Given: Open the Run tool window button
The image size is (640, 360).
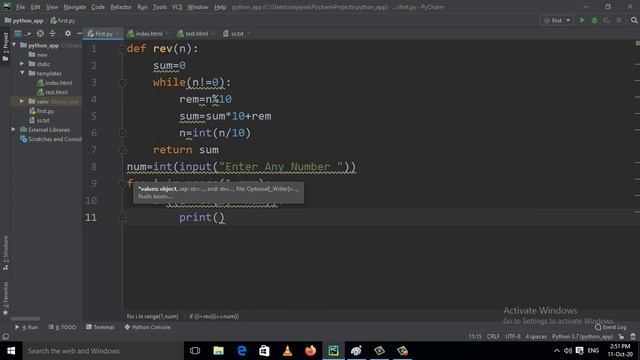Looking at the screenshot, I should pos(27,327).
